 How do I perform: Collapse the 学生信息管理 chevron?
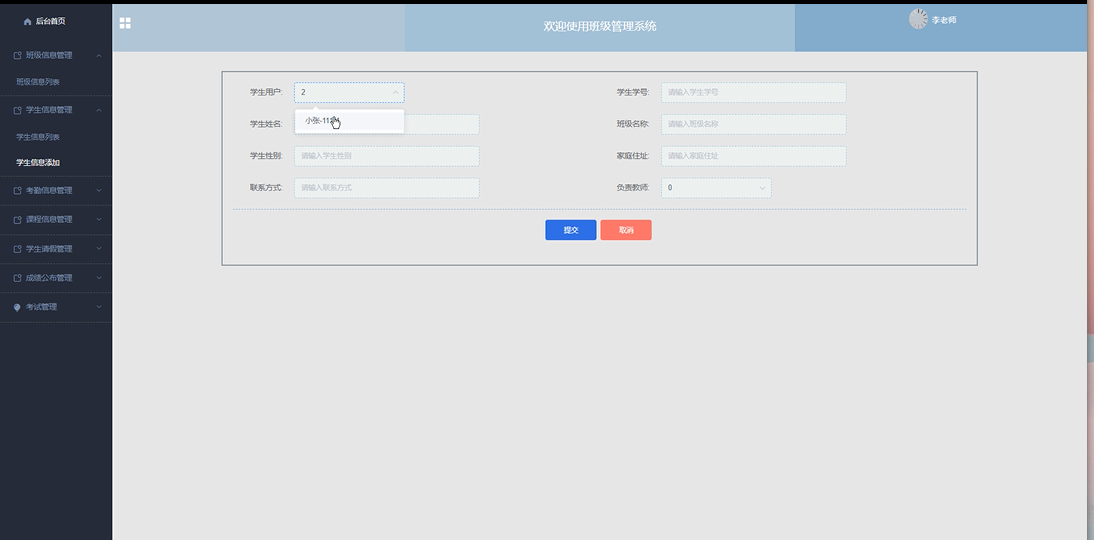point(98,110)
